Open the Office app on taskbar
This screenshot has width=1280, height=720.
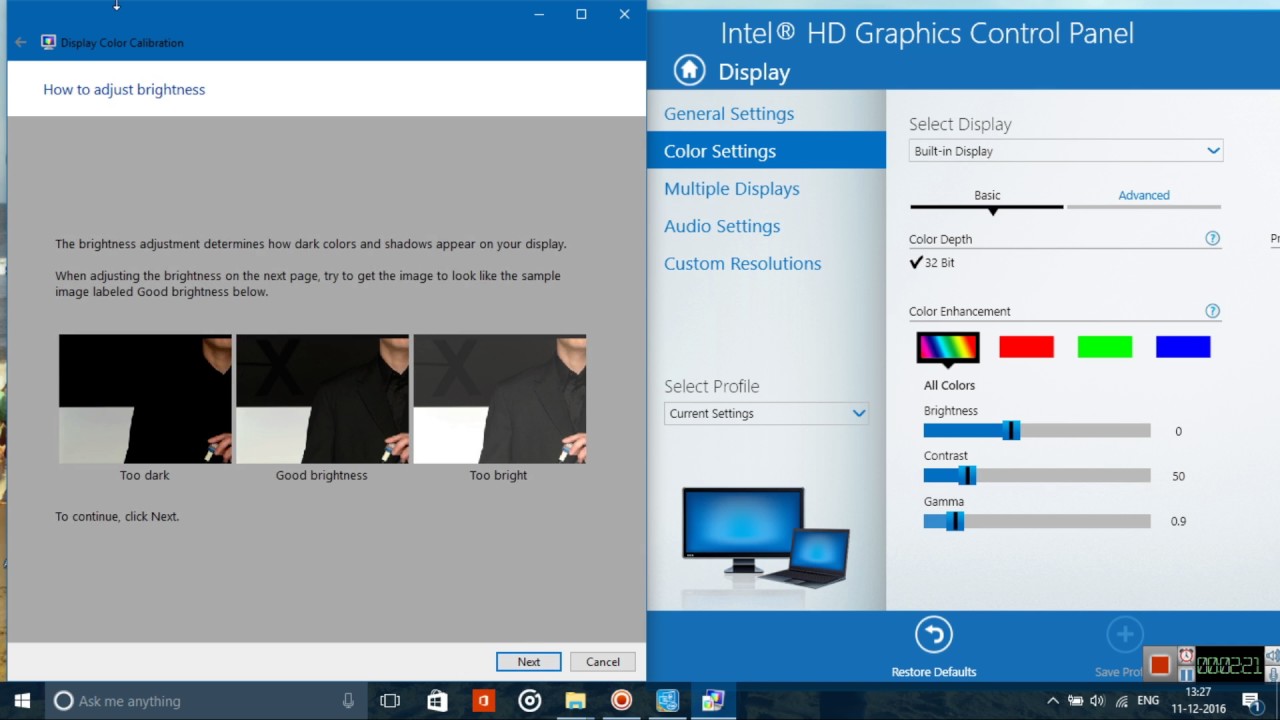pyautogui.click(x=483, y=701)
